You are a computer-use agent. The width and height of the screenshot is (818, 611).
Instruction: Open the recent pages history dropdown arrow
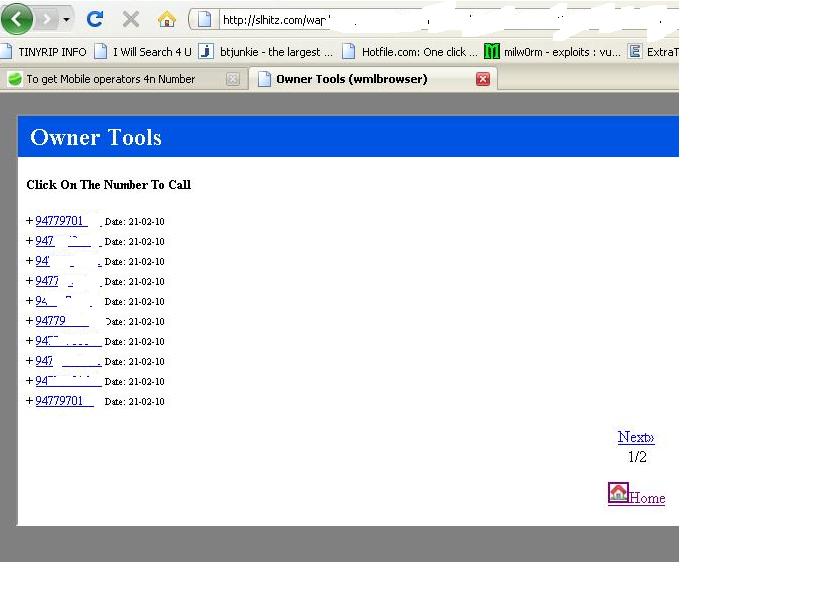(x=67, y=19)
